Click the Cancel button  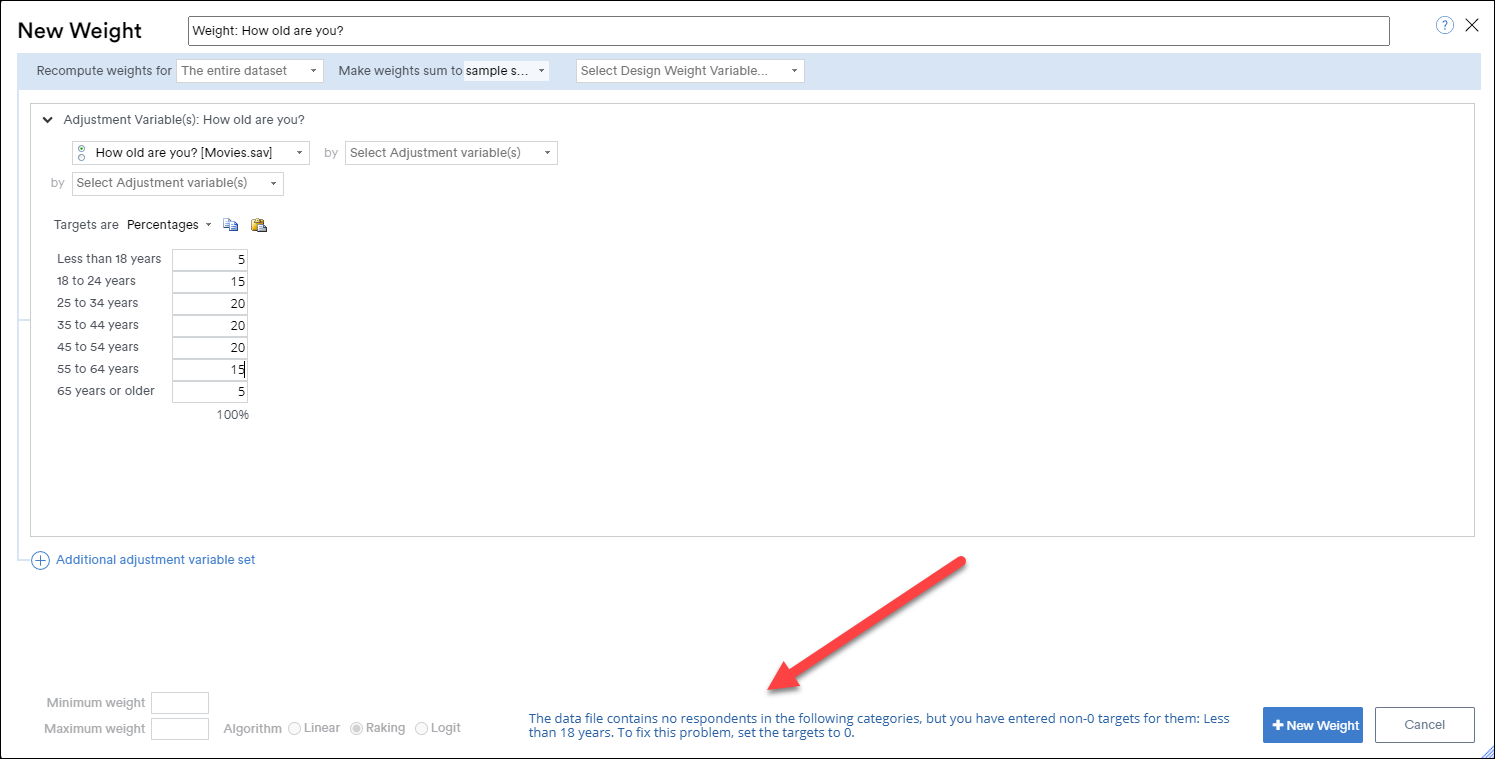(1425, 725)
